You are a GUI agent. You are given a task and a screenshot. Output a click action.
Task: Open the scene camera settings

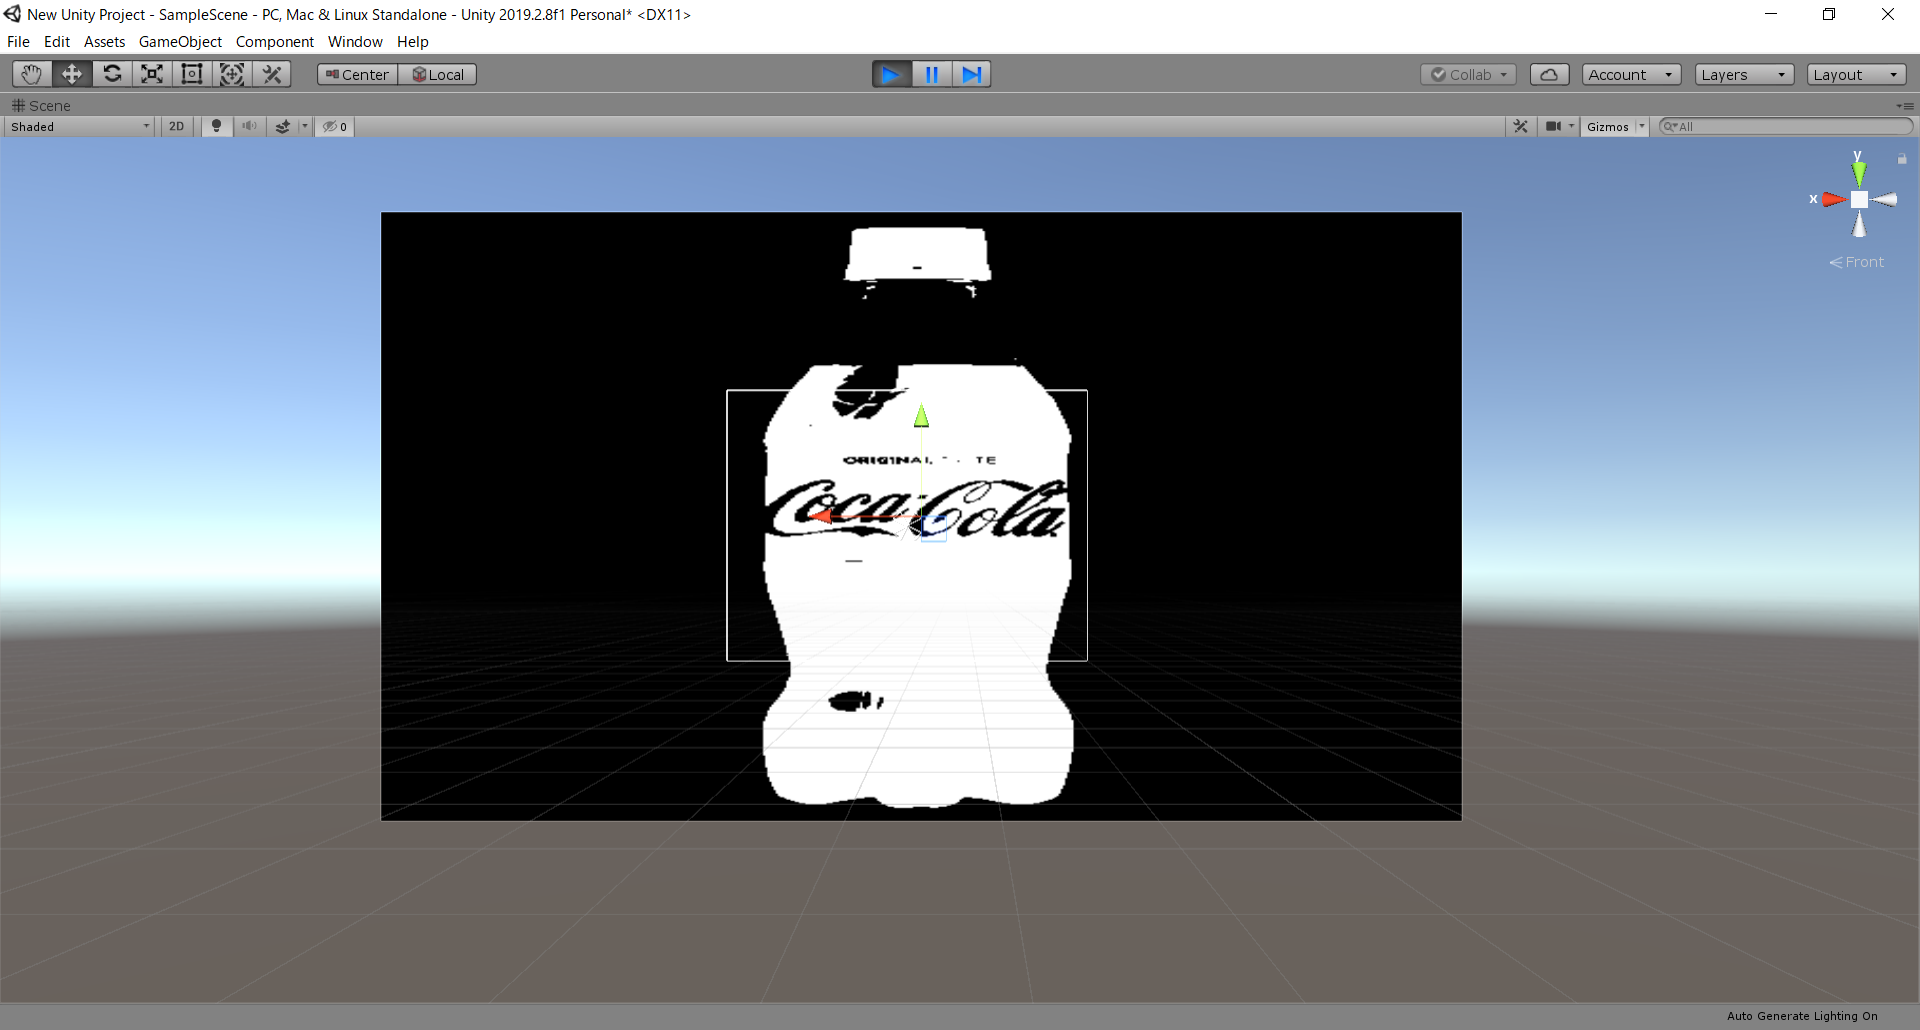pos(1553,127)
